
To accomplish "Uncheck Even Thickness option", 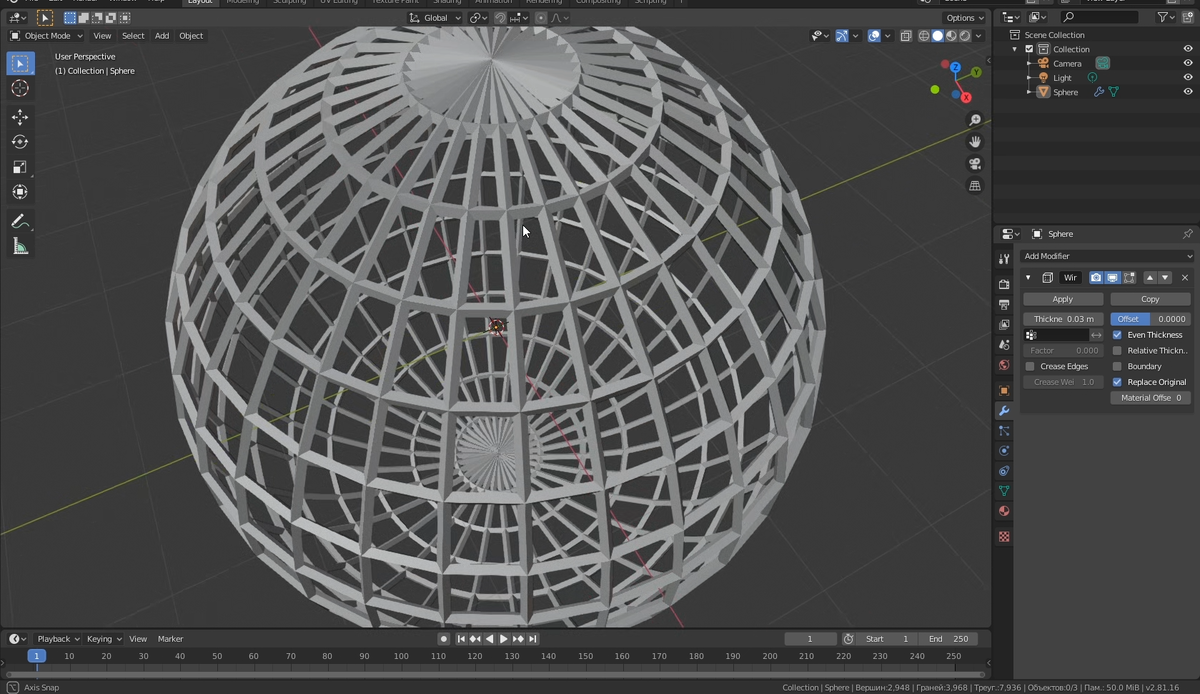I will pyautogui.click(x=1117, y=335).
